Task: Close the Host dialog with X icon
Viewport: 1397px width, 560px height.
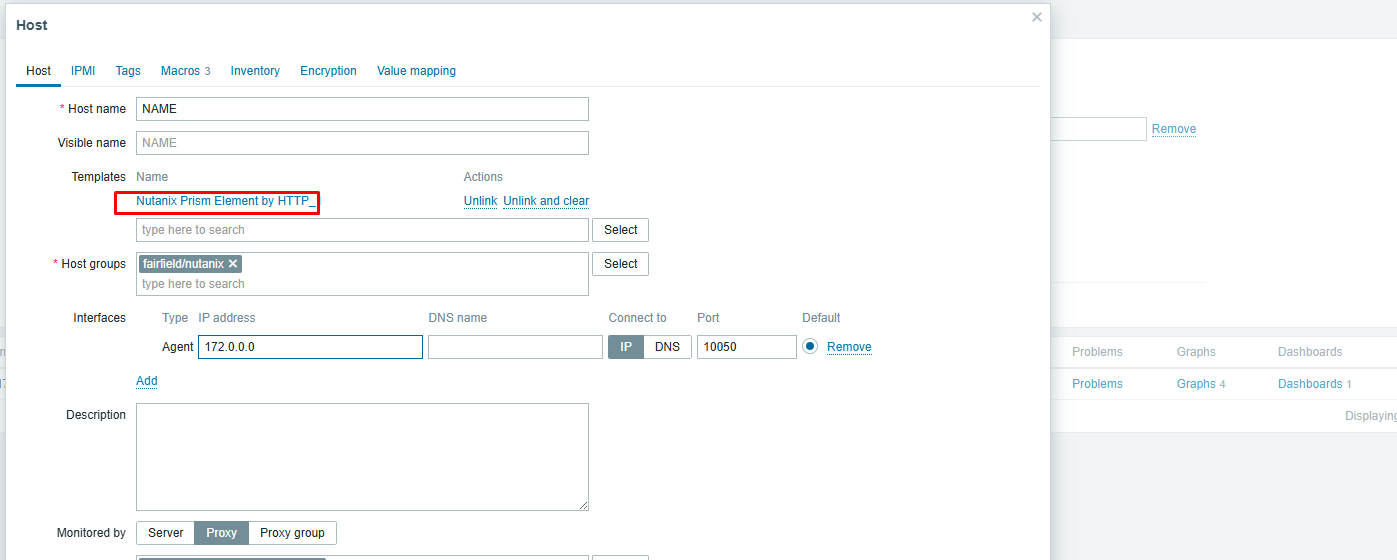Action: (1037, 17)
